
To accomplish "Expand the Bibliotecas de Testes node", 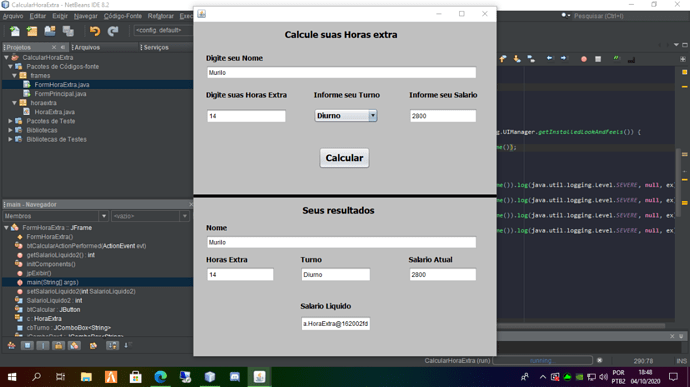I will (x=10, y=139).
